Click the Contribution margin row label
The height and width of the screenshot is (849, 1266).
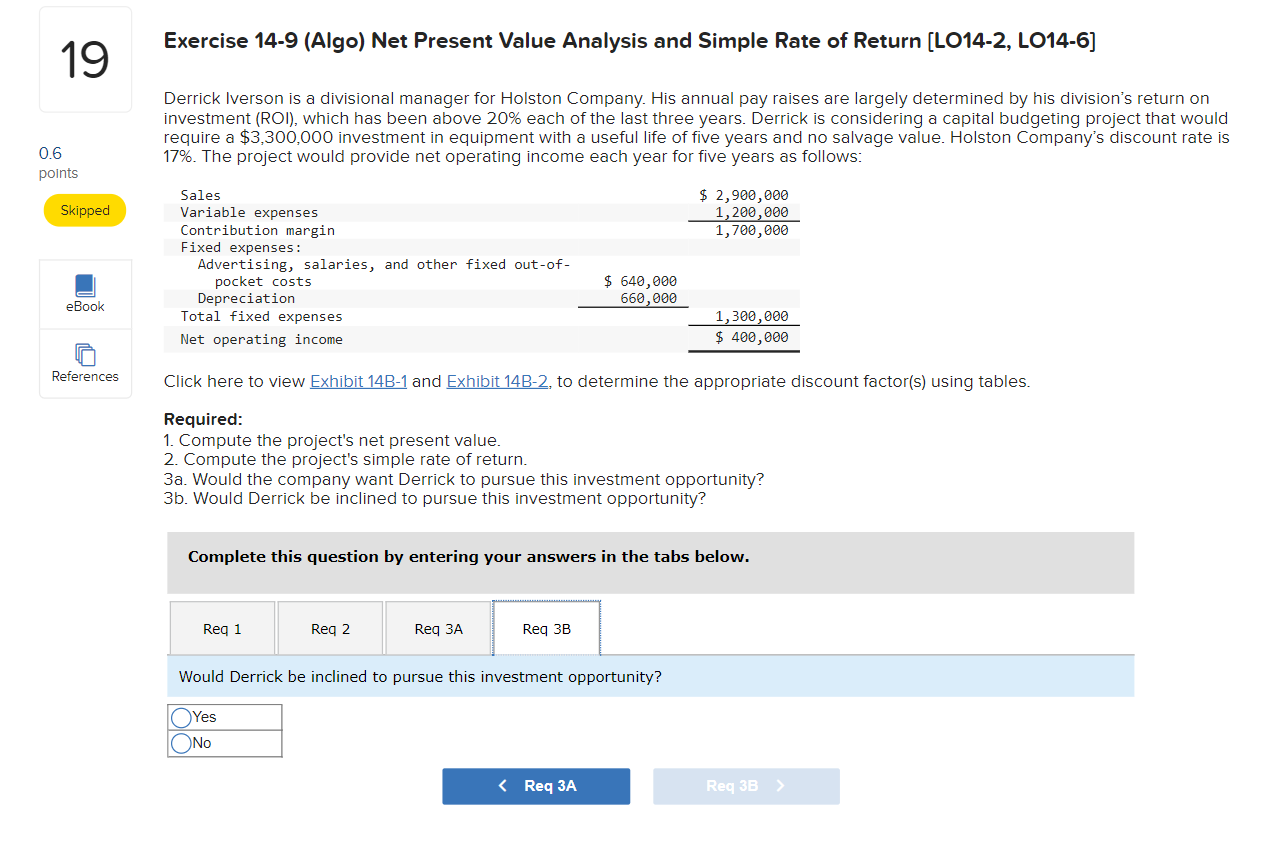pos(257,230)
